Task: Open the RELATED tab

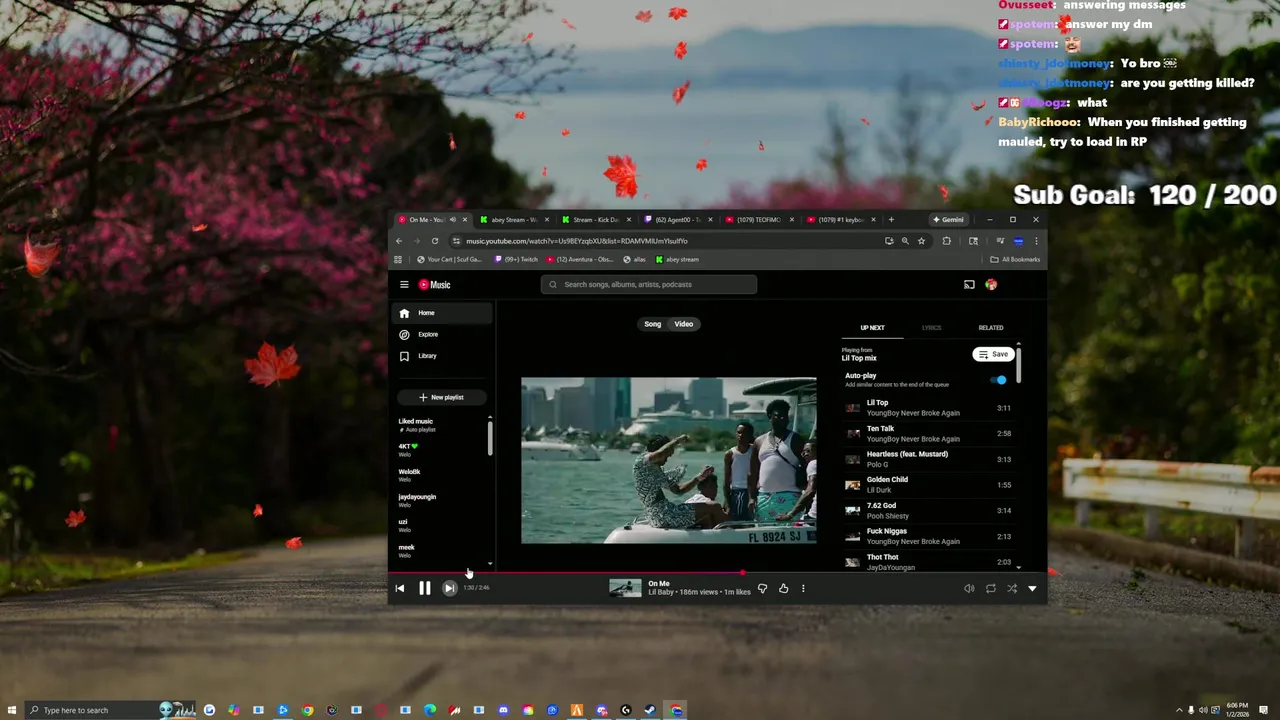Action: (x=991, y=328)
